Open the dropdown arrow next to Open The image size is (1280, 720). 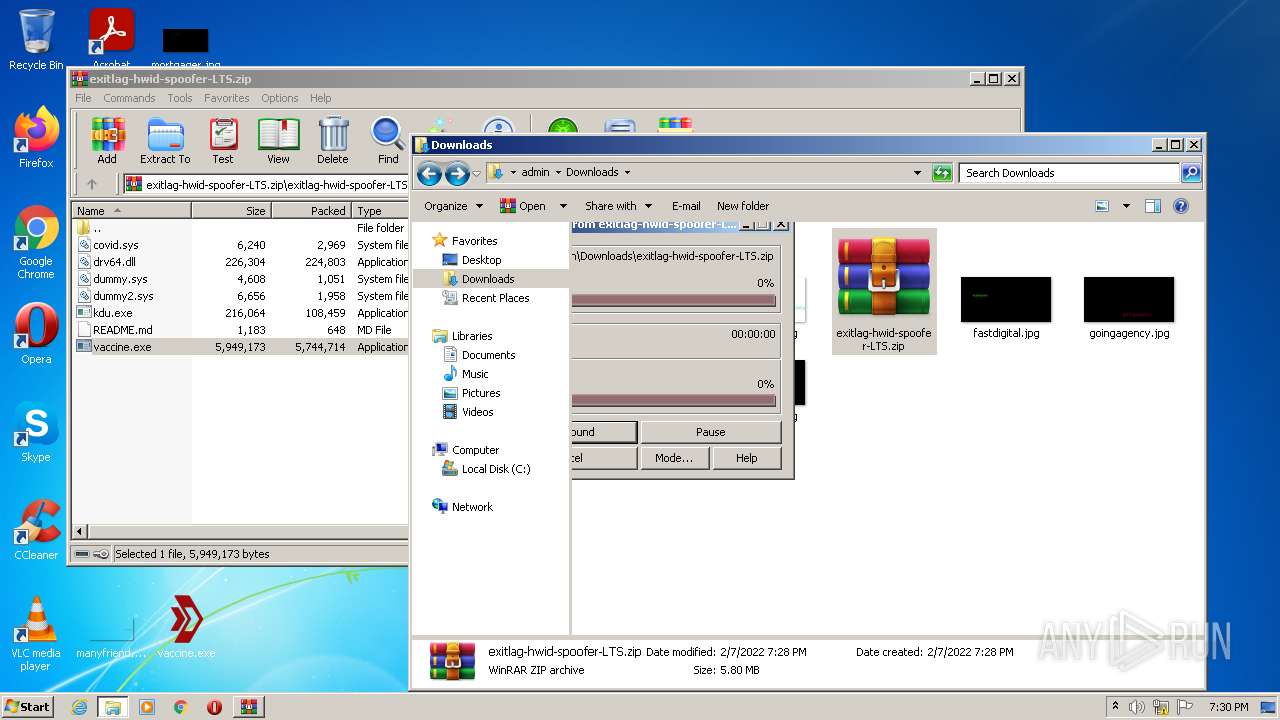pos(565,206)
